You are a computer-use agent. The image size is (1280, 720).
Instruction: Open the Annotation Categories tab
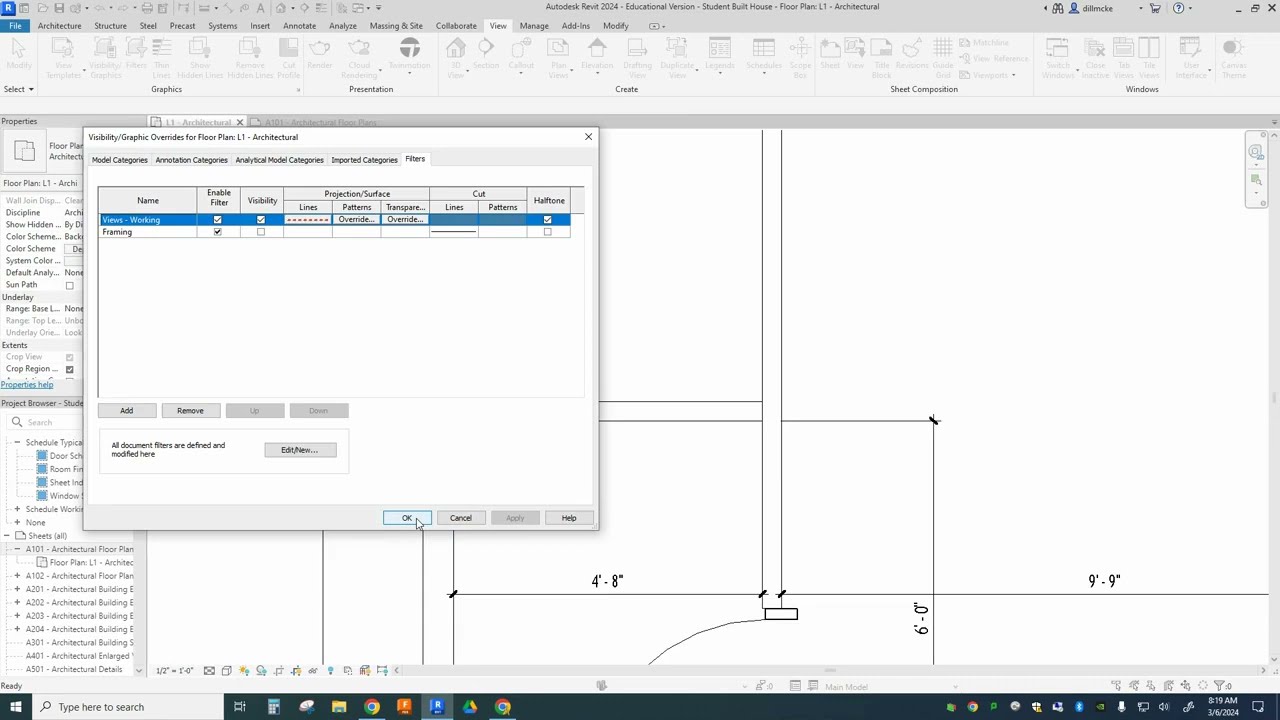[191, 160]
